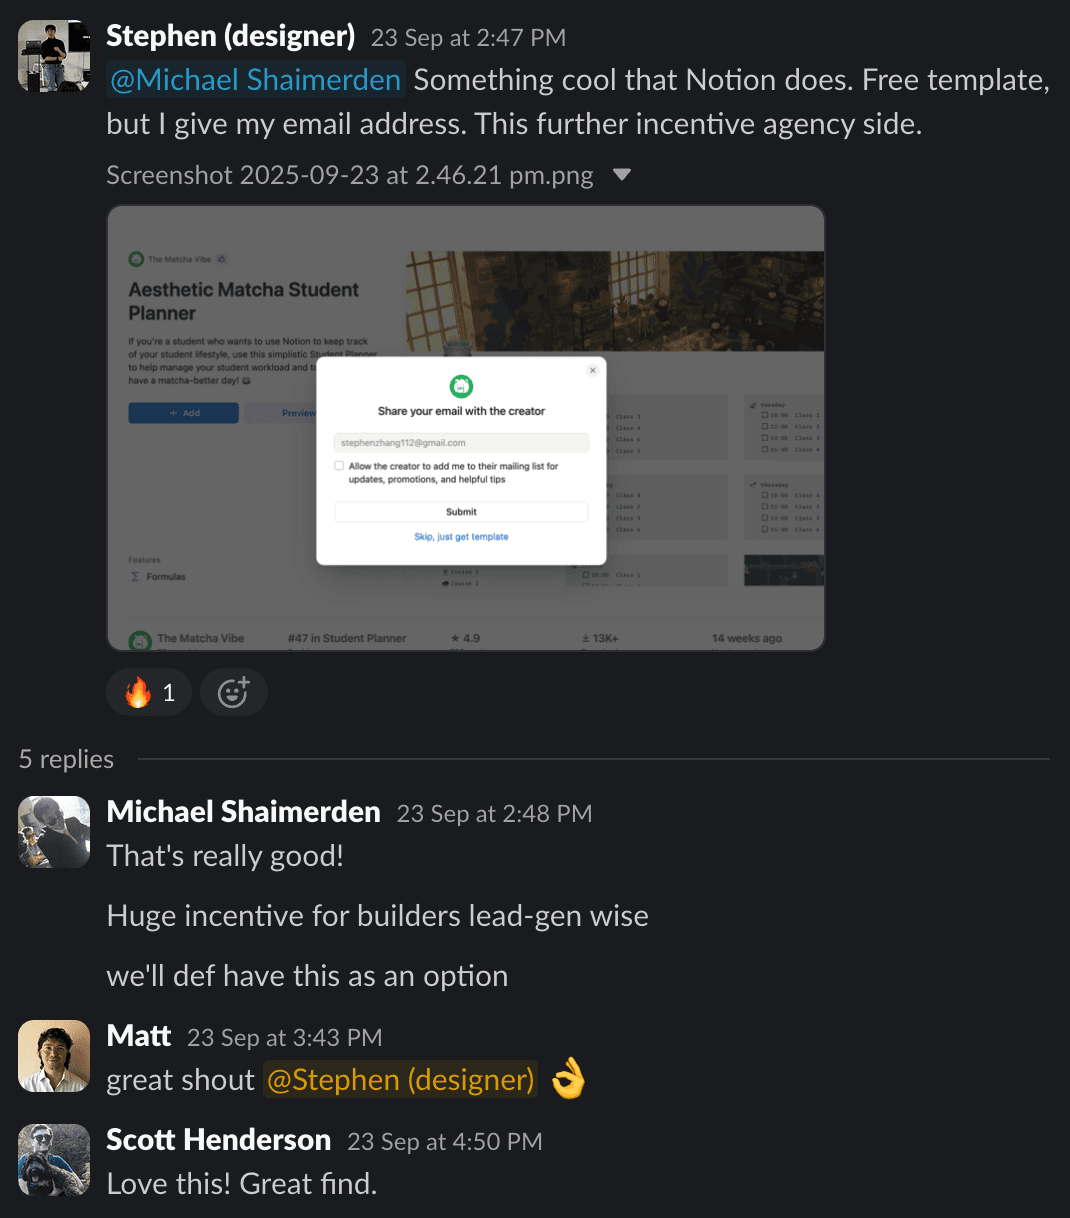Check the mailing list consent checkbox
Viewport: 1070px width, 1218px height.
tap(339, 466)
